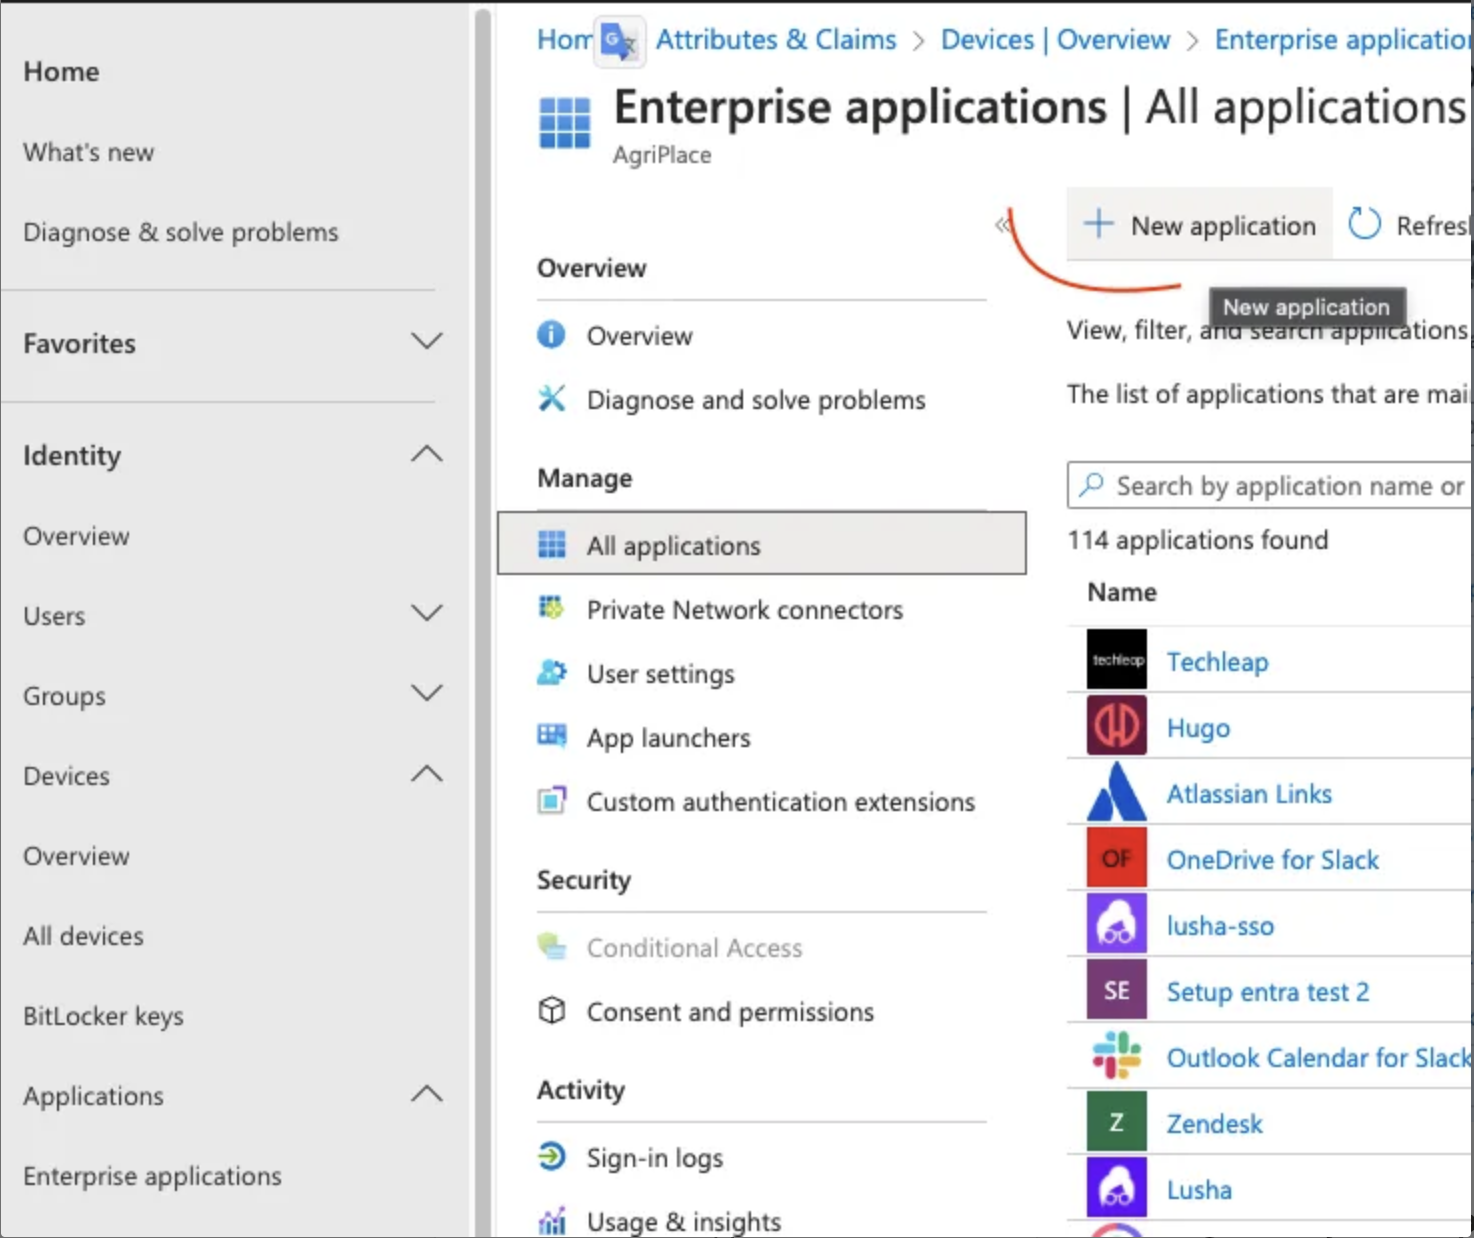Open Devices Overview in the sidebar

76,856
